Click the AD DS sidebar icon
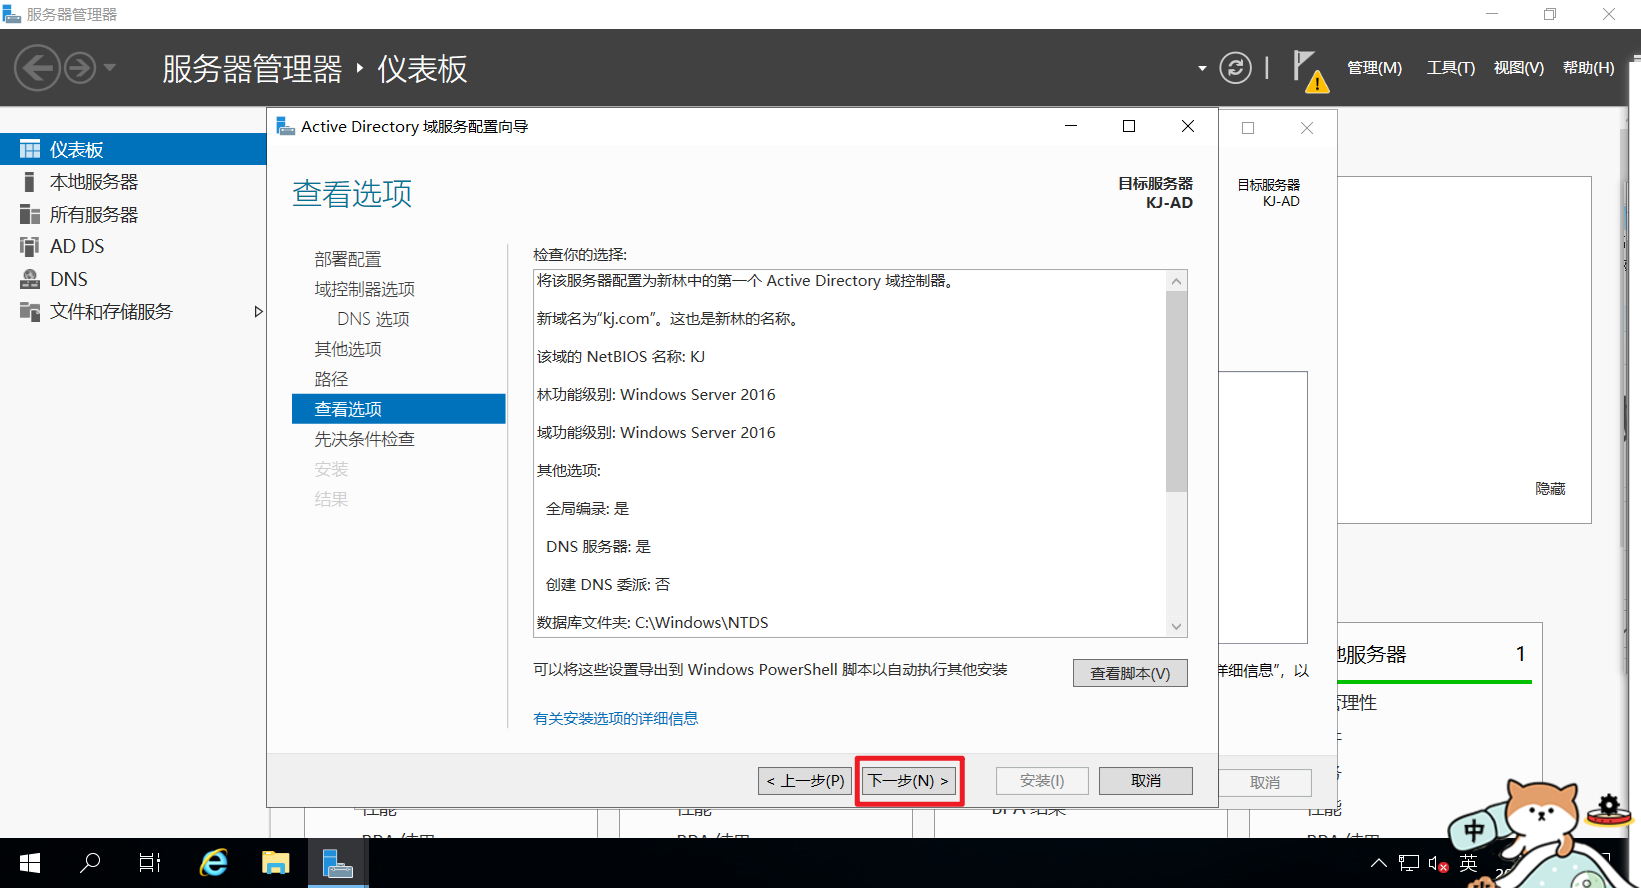1641x888 pixels. (x=30, y=246)
